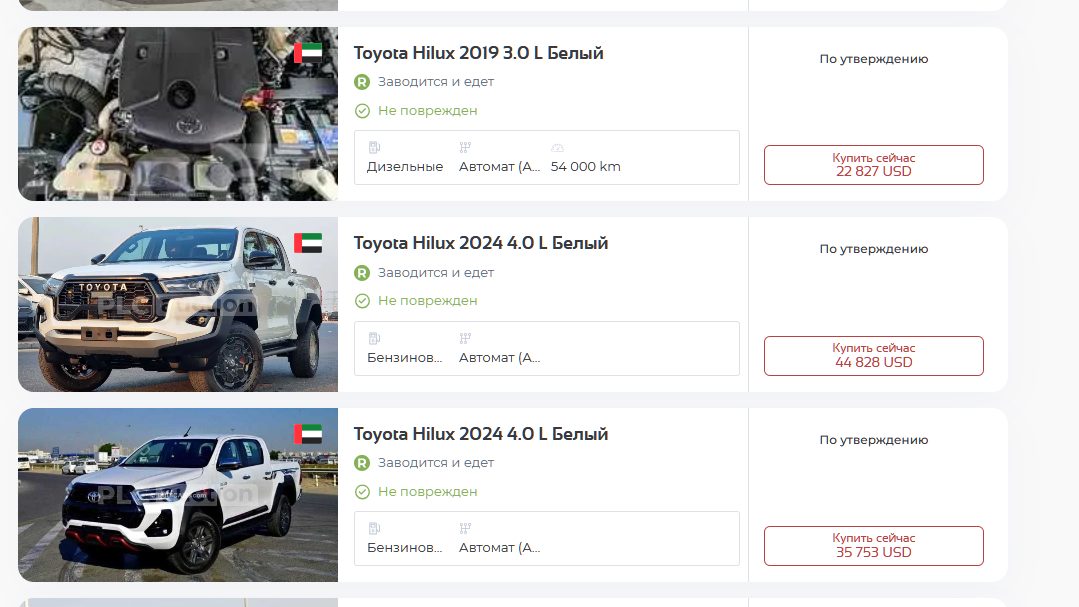Open the engine bay photo of the Hilux 2019
1079x607 pixels.
point(178,114)
